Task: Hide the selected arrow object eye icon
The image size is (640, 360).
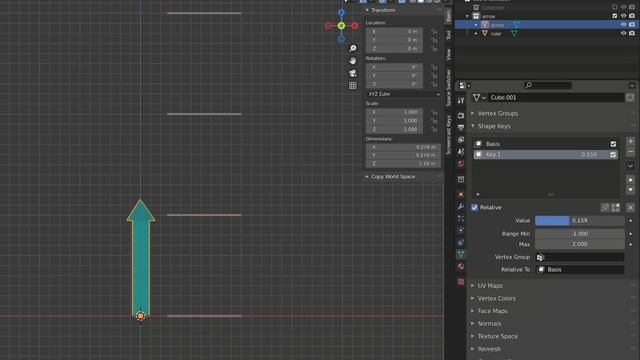Action: point(623,24)
